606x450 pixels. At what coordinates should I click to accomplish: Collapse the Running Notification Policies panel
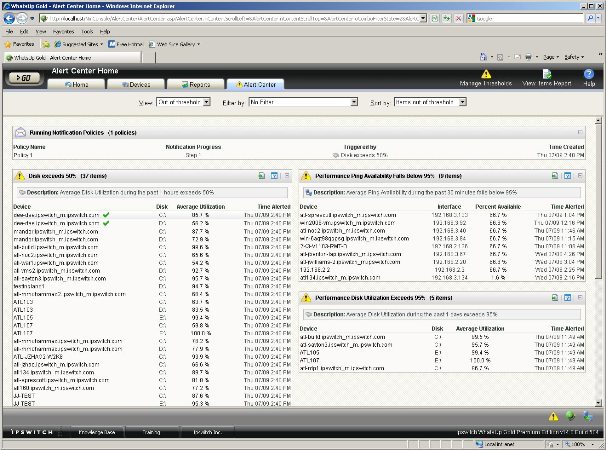pos(580,132)
